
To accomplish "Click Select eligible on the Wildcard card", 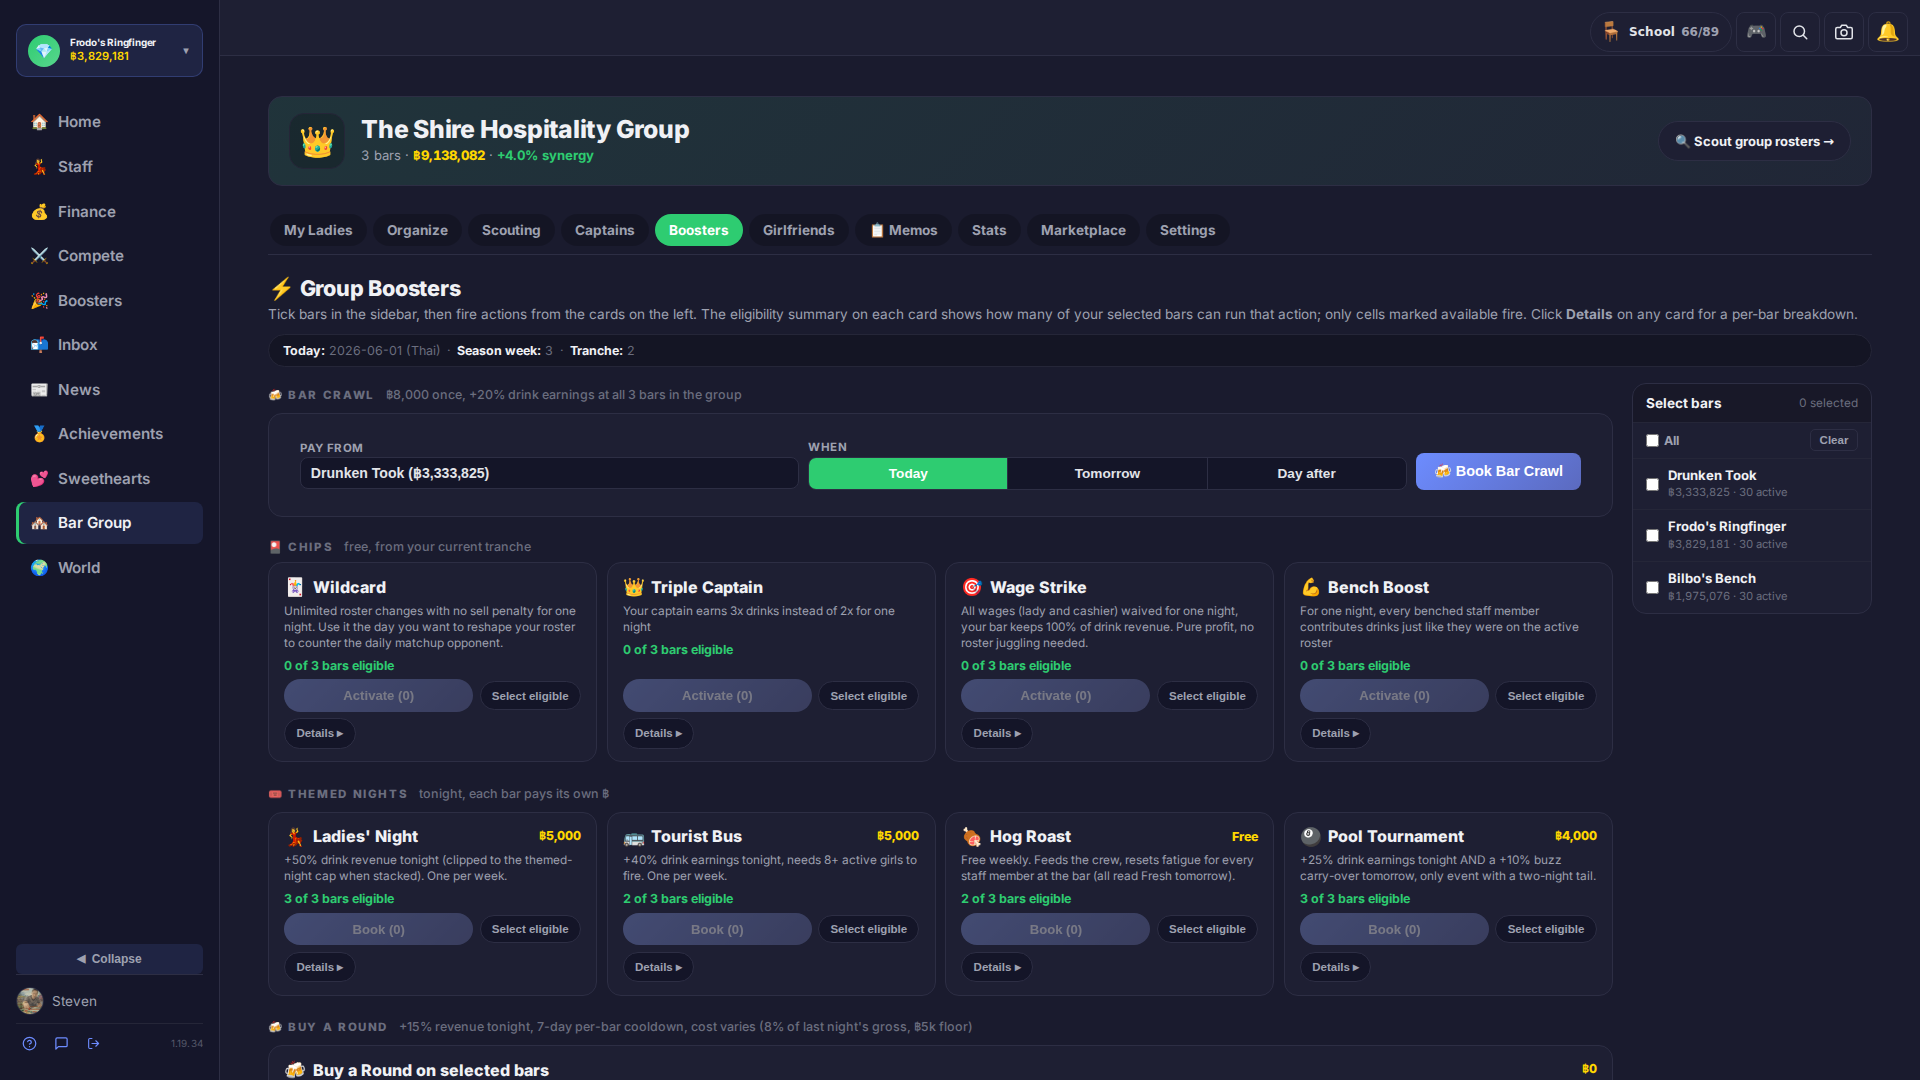I will (530, 696).
